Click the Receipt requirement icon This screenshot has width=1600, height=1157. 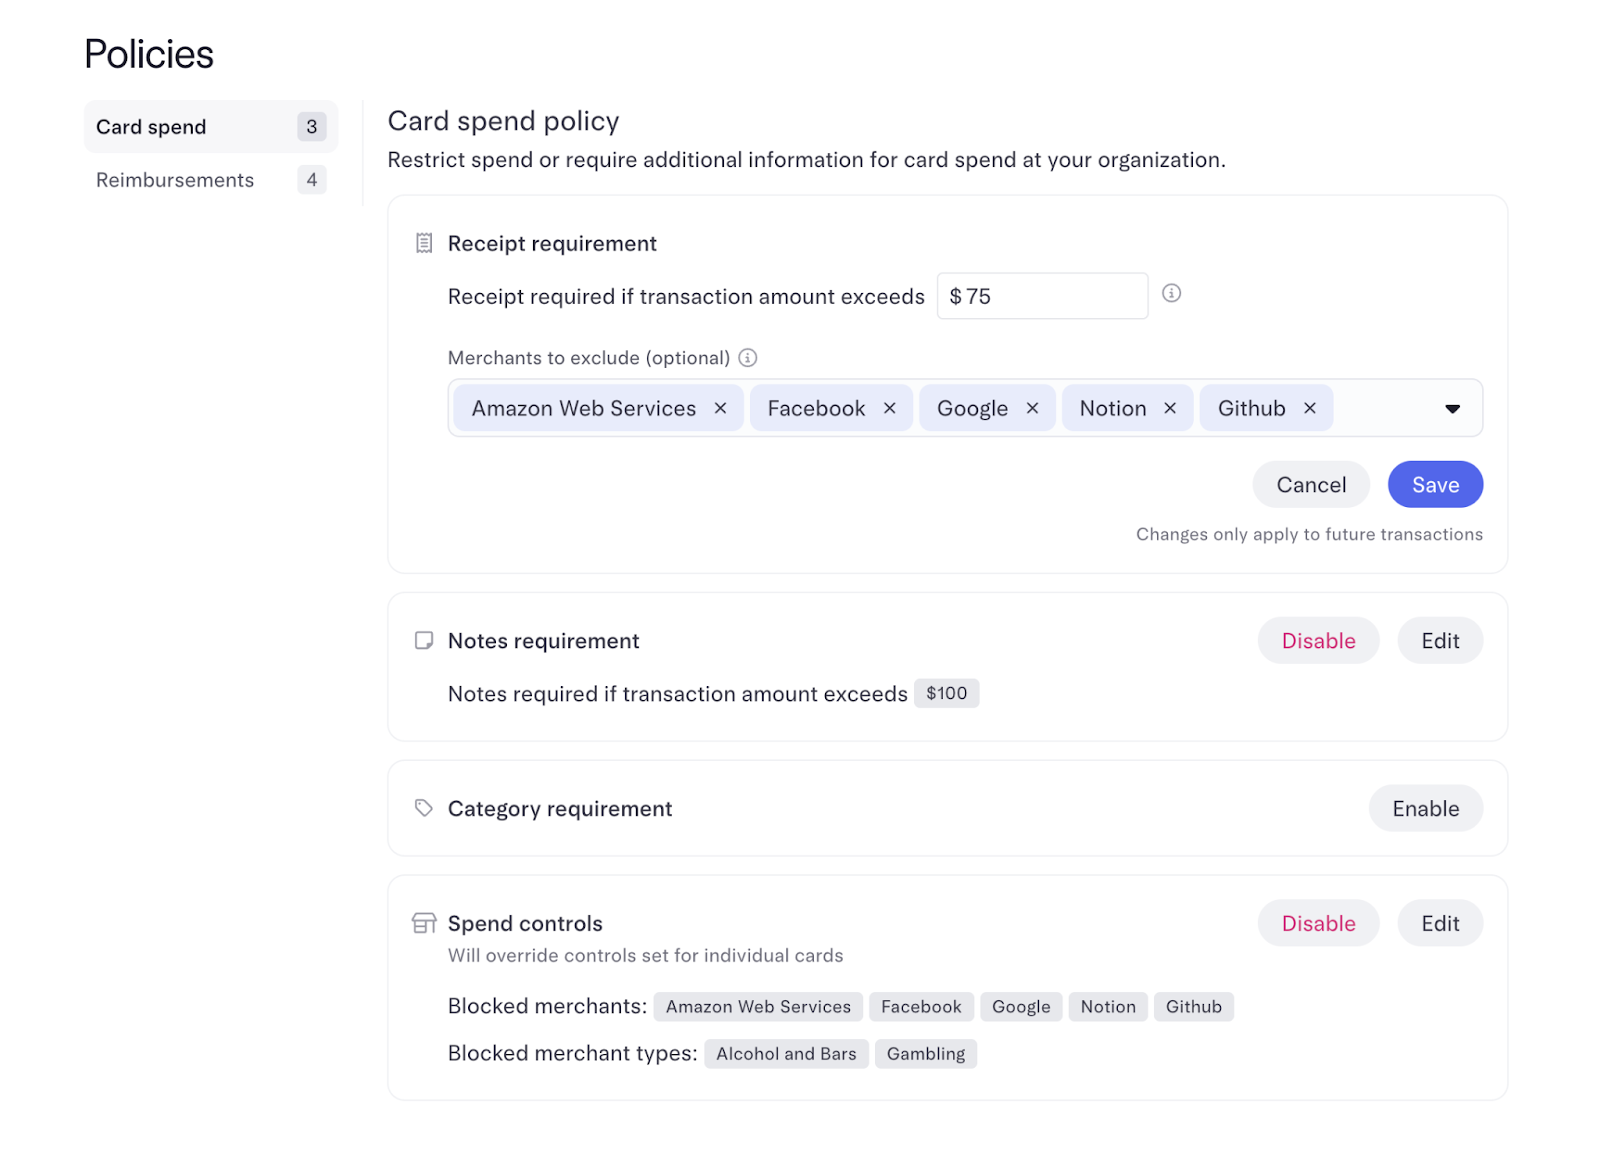click(x=424, y=242)
